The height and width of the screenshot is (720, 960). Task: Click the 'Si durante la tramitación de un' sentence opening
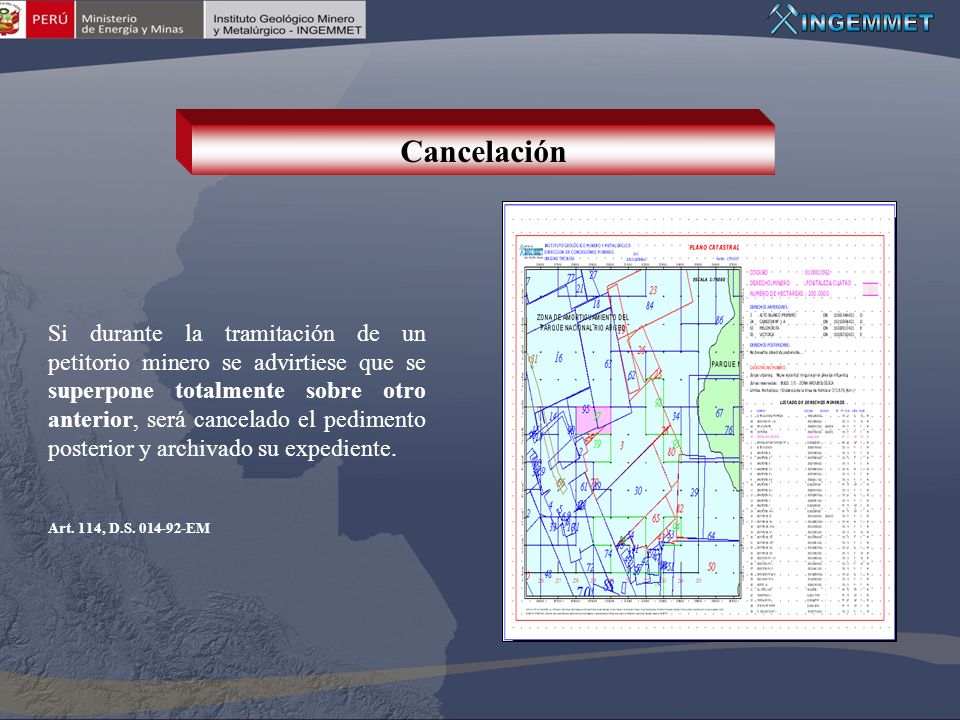point(236,334)
